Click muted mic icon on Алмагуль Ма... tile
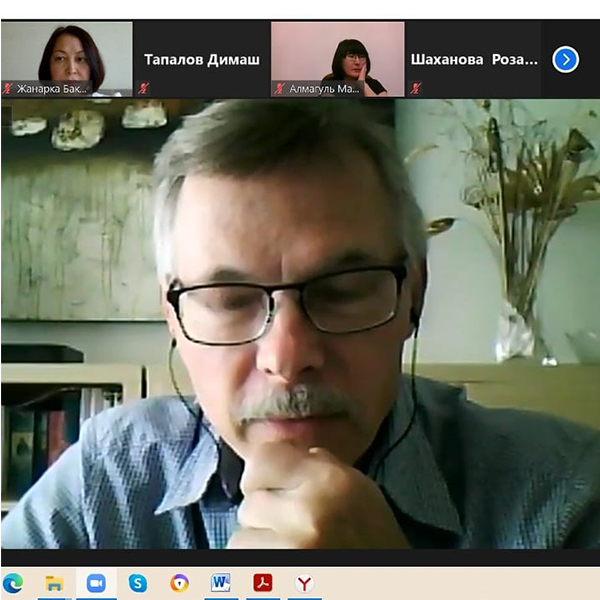The image size is (600, 600). (279, 89)
